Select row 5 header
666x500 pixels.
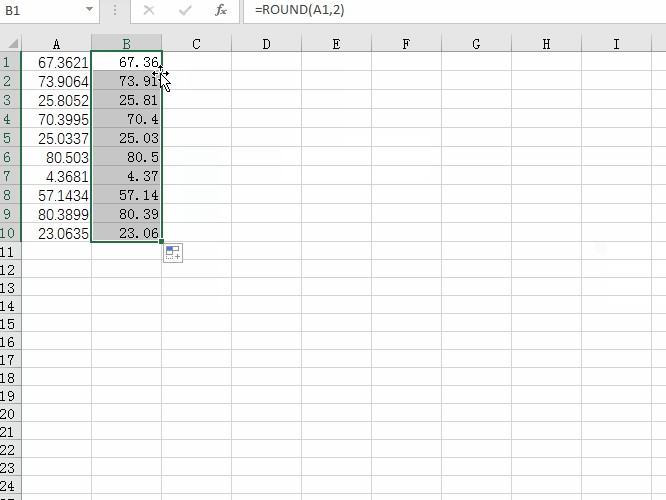pos(10,138)
